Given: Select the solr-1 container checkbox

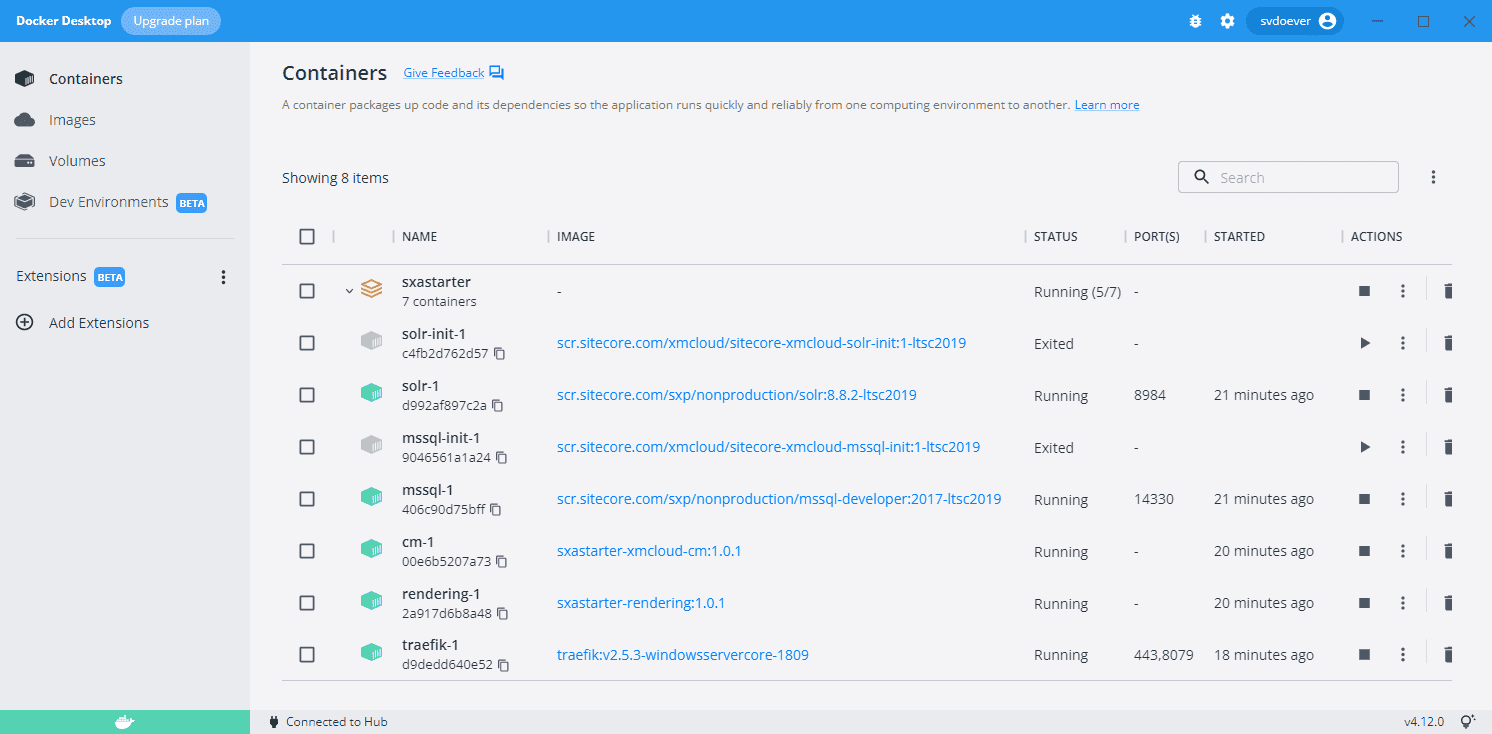Looking at the screenshot, I should (307, 395).
